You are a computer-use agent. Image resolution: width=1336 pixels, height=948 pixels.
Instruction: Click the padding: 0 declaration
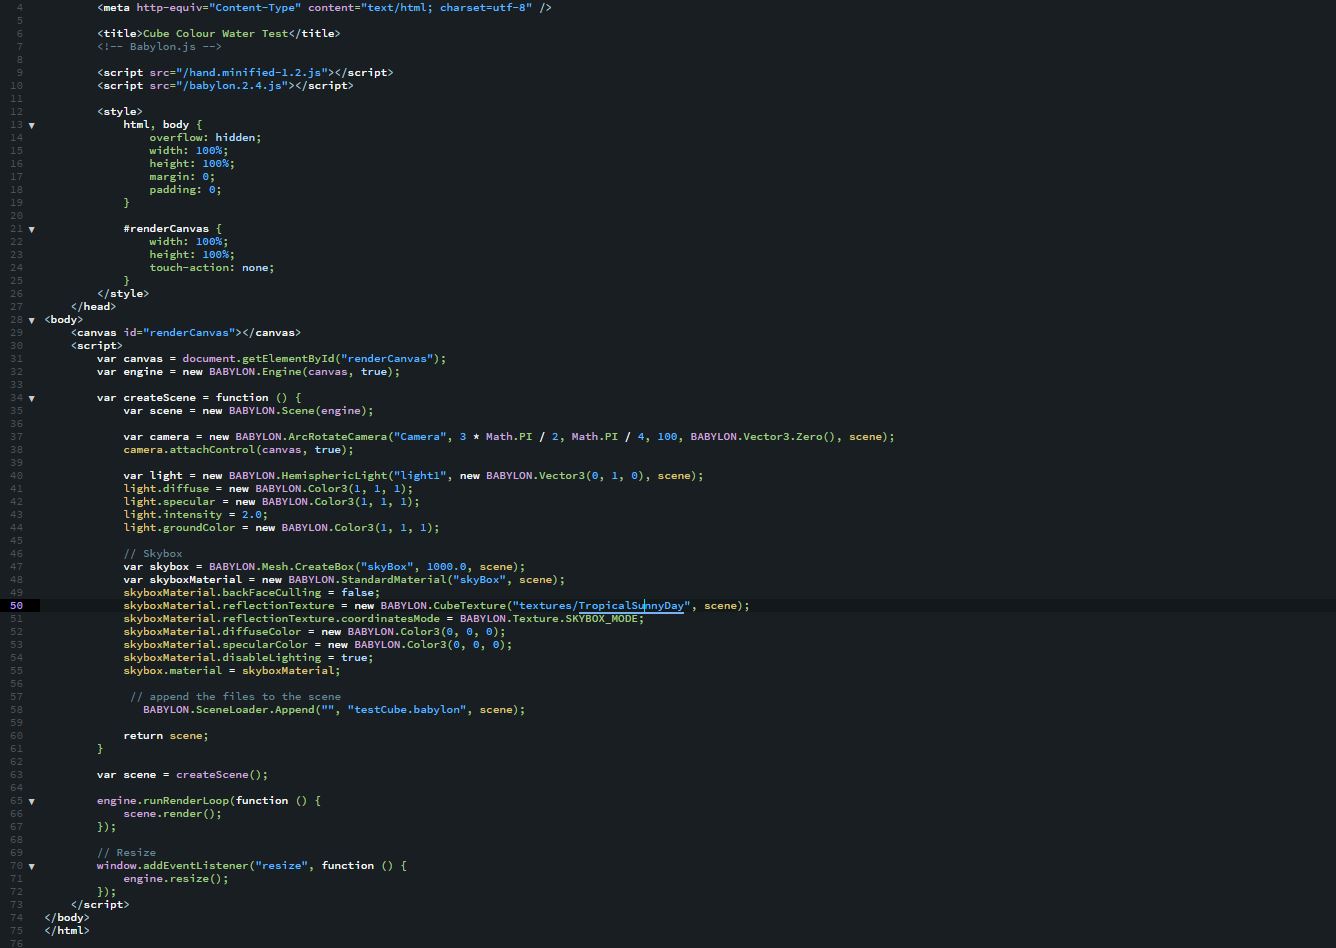coord(185,189)
